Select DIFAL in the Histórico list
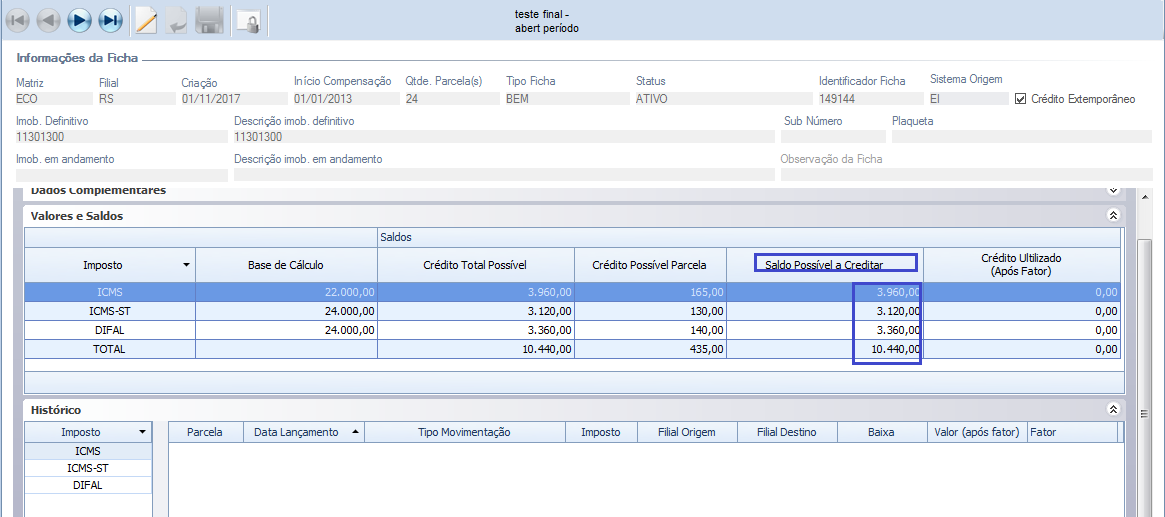This screenshot has width=1165, height=517. [x=88, y=485]
